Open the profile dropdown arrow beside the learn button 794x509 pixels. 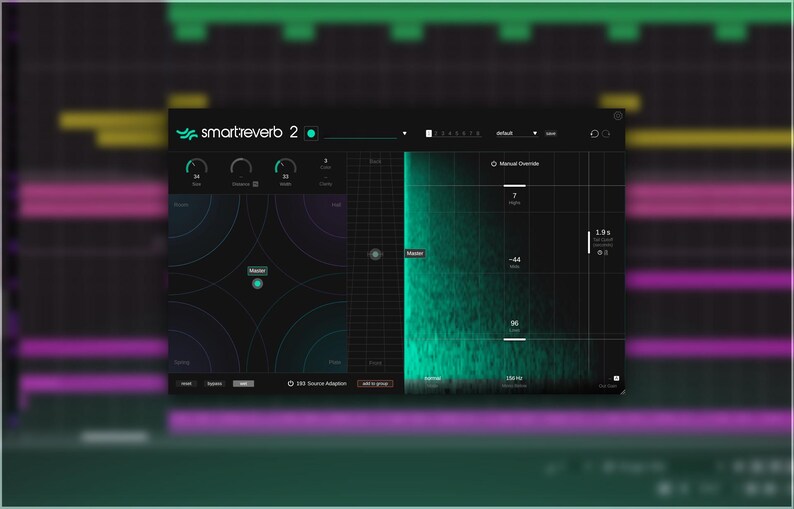[x=405, y=134]
